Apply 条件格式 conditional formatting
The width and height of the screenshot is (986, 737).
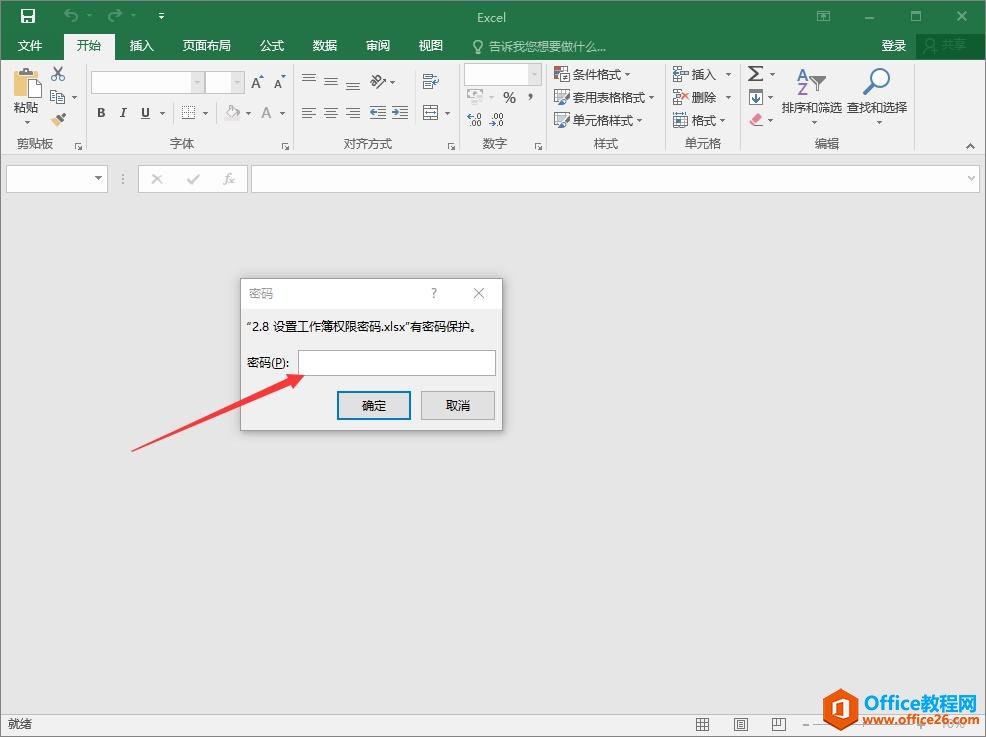[x=594, y=73]
